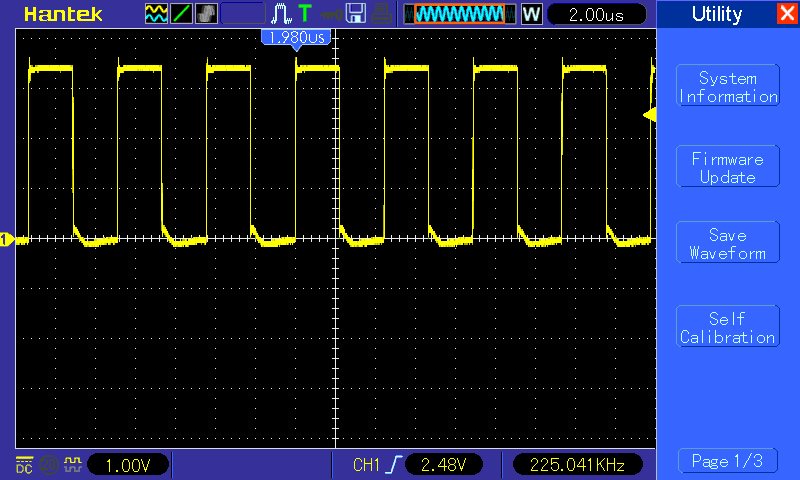Open System Information
The height and width of the screenshot is (480, 800).
click(728, 86)
